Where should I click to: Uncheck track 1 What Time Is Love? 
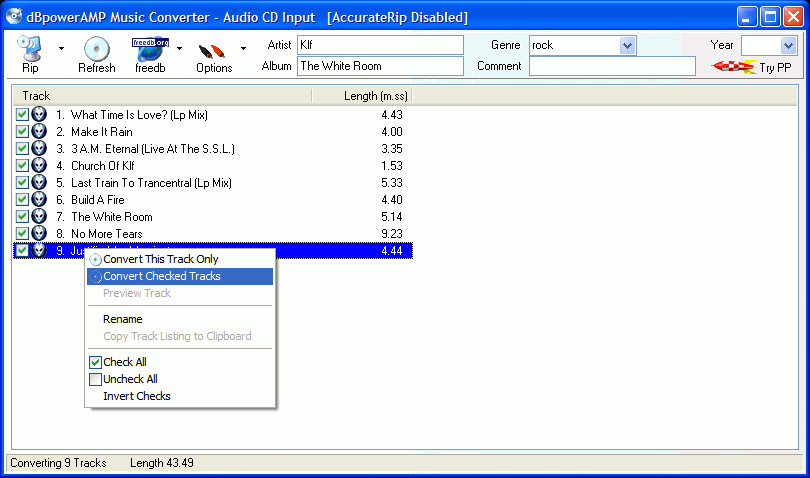22,114
